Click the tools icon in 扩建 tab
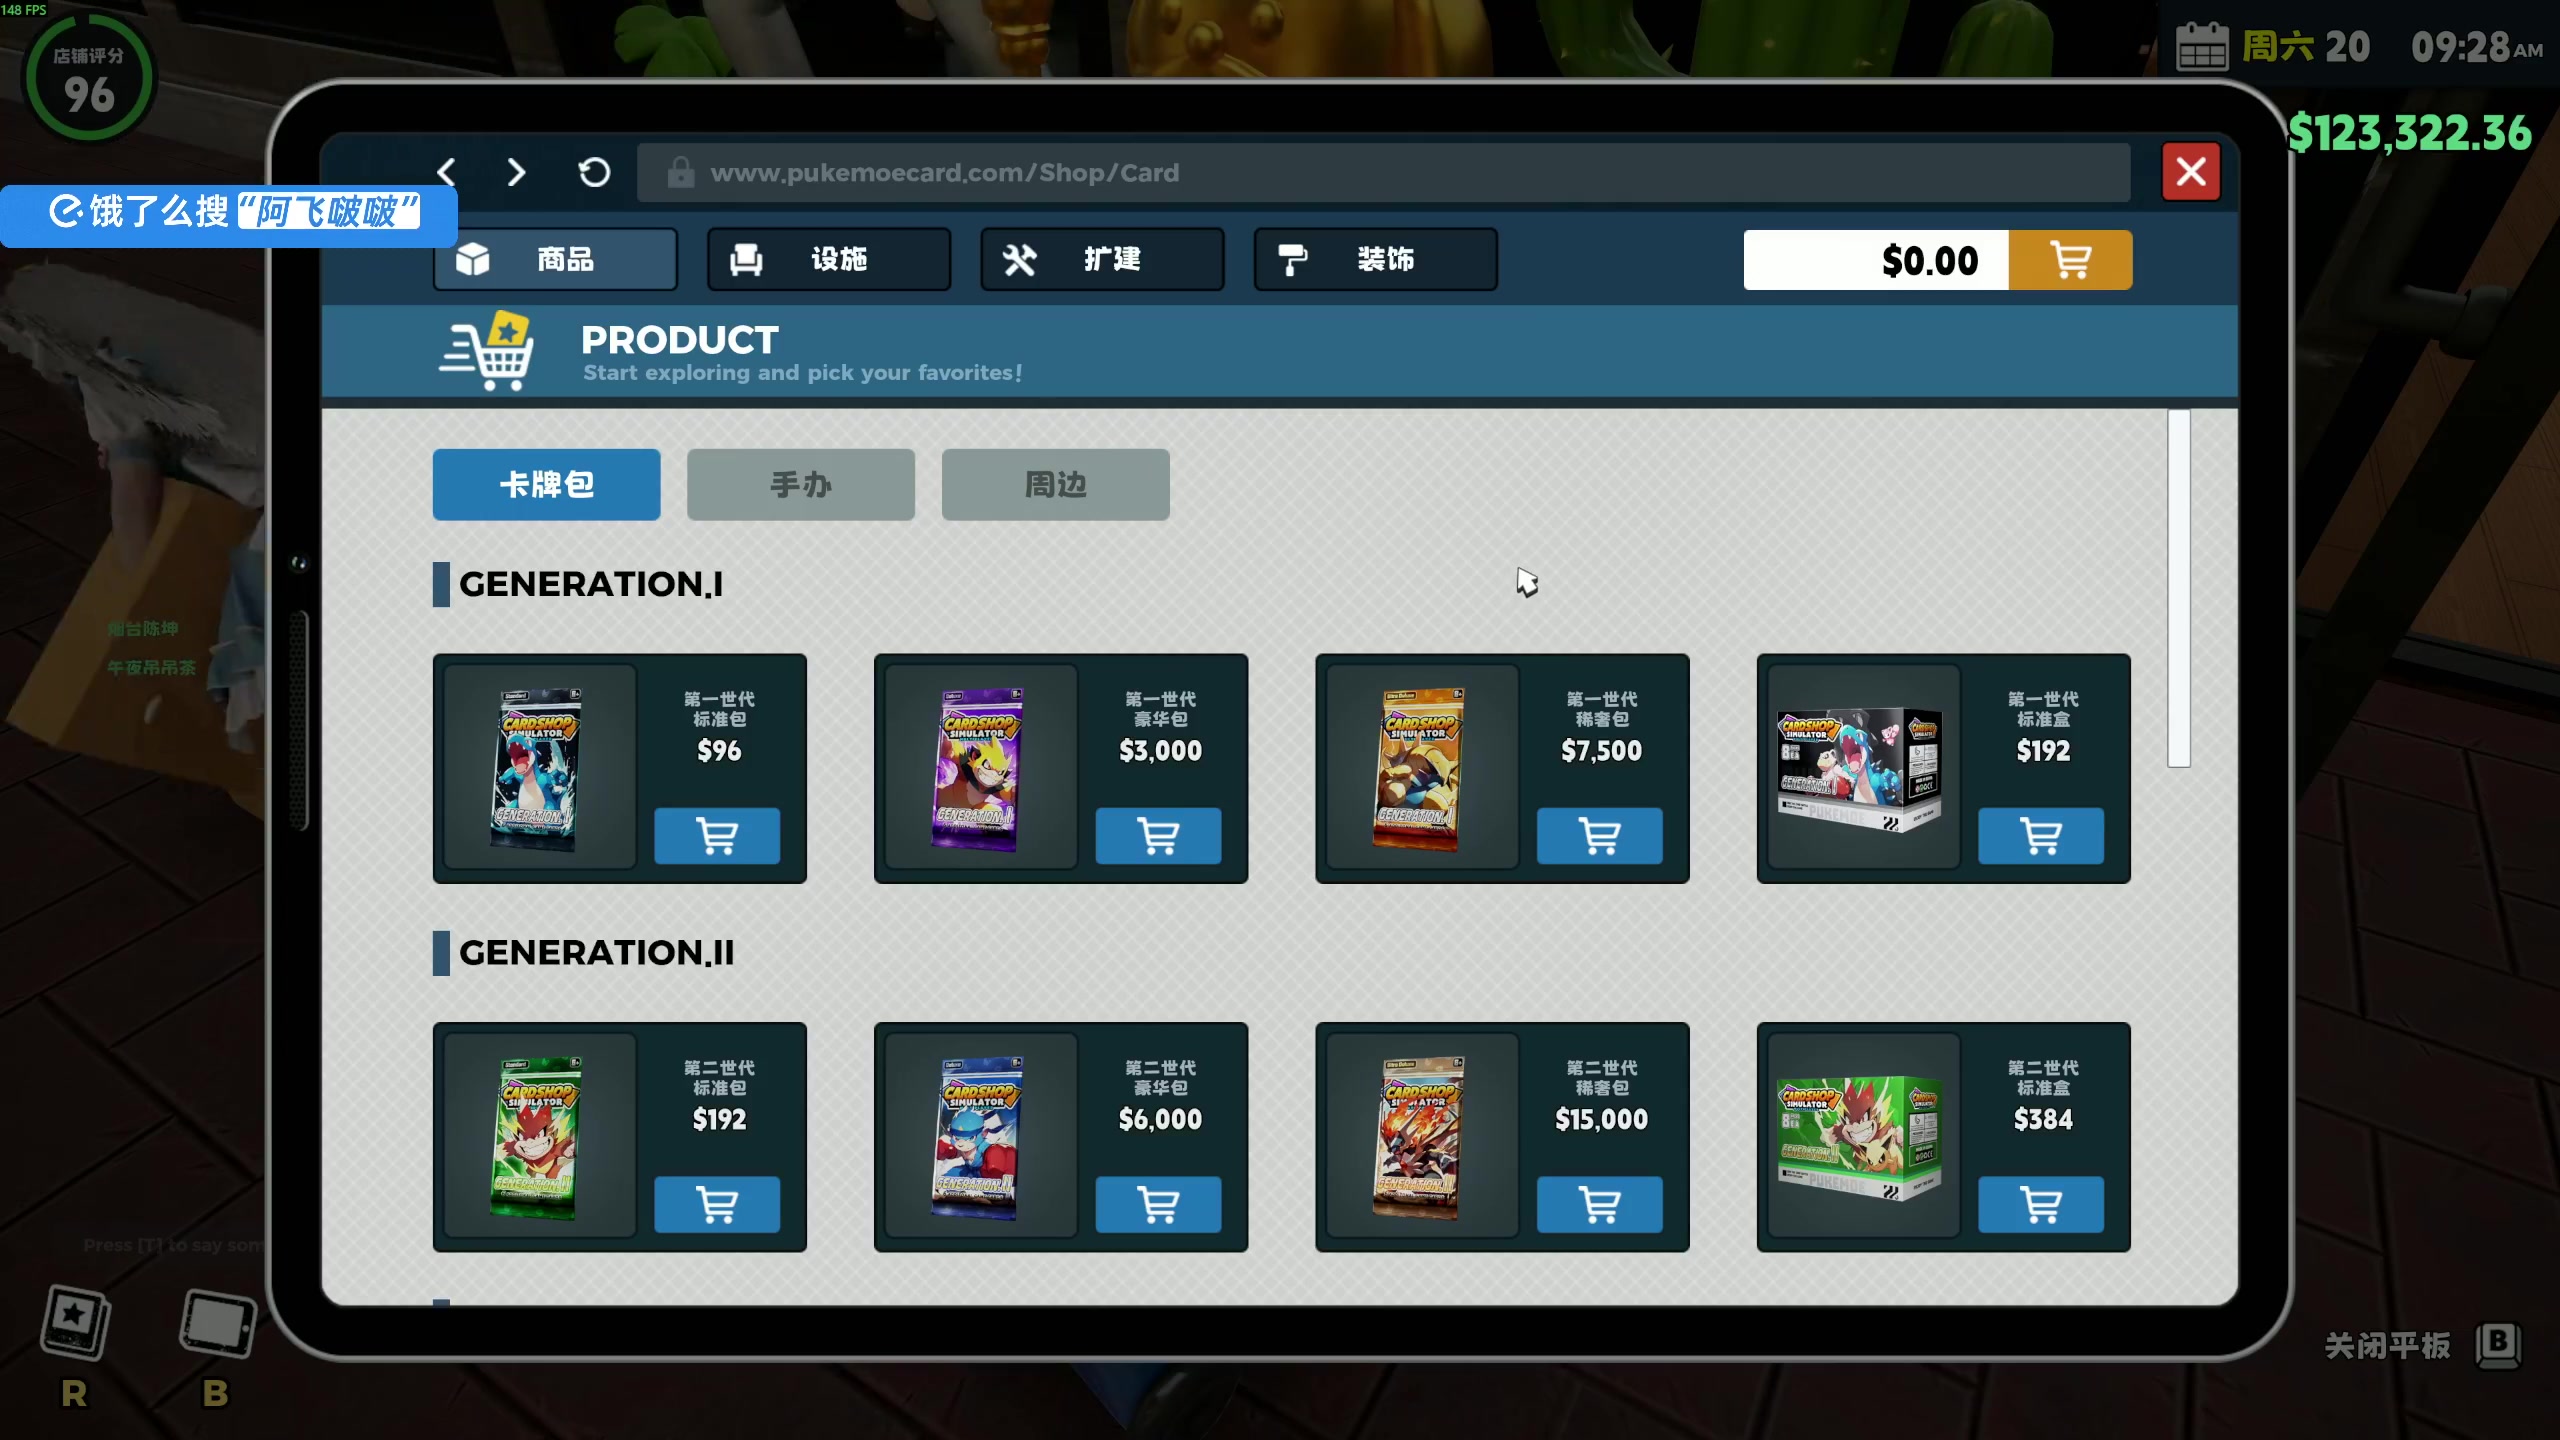 (1019, 260)
